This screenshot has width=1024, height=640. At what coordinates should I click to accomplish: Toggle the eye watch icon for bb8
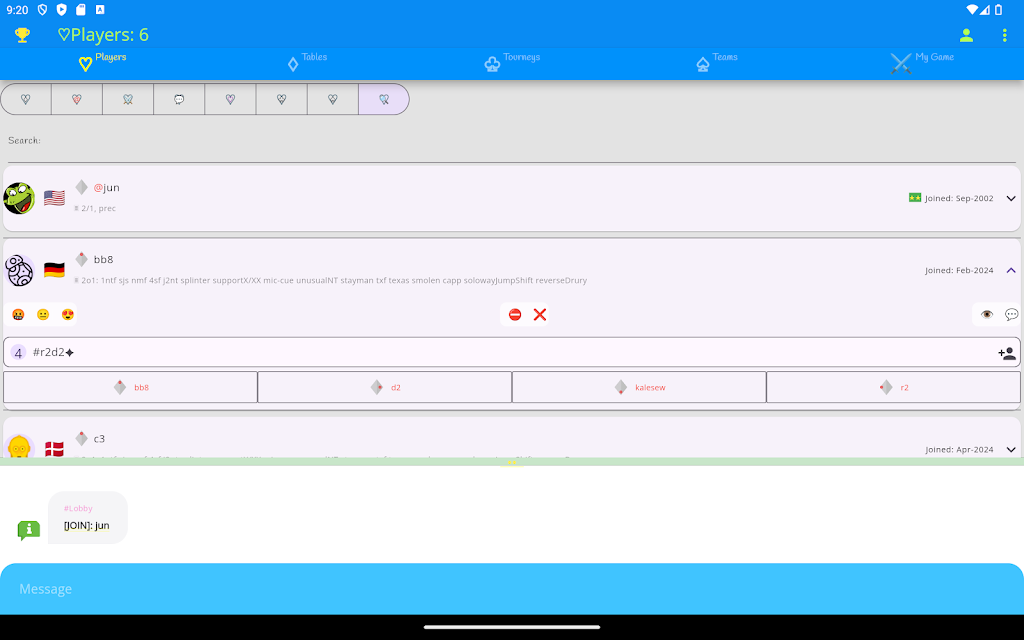tap(987, 315)
